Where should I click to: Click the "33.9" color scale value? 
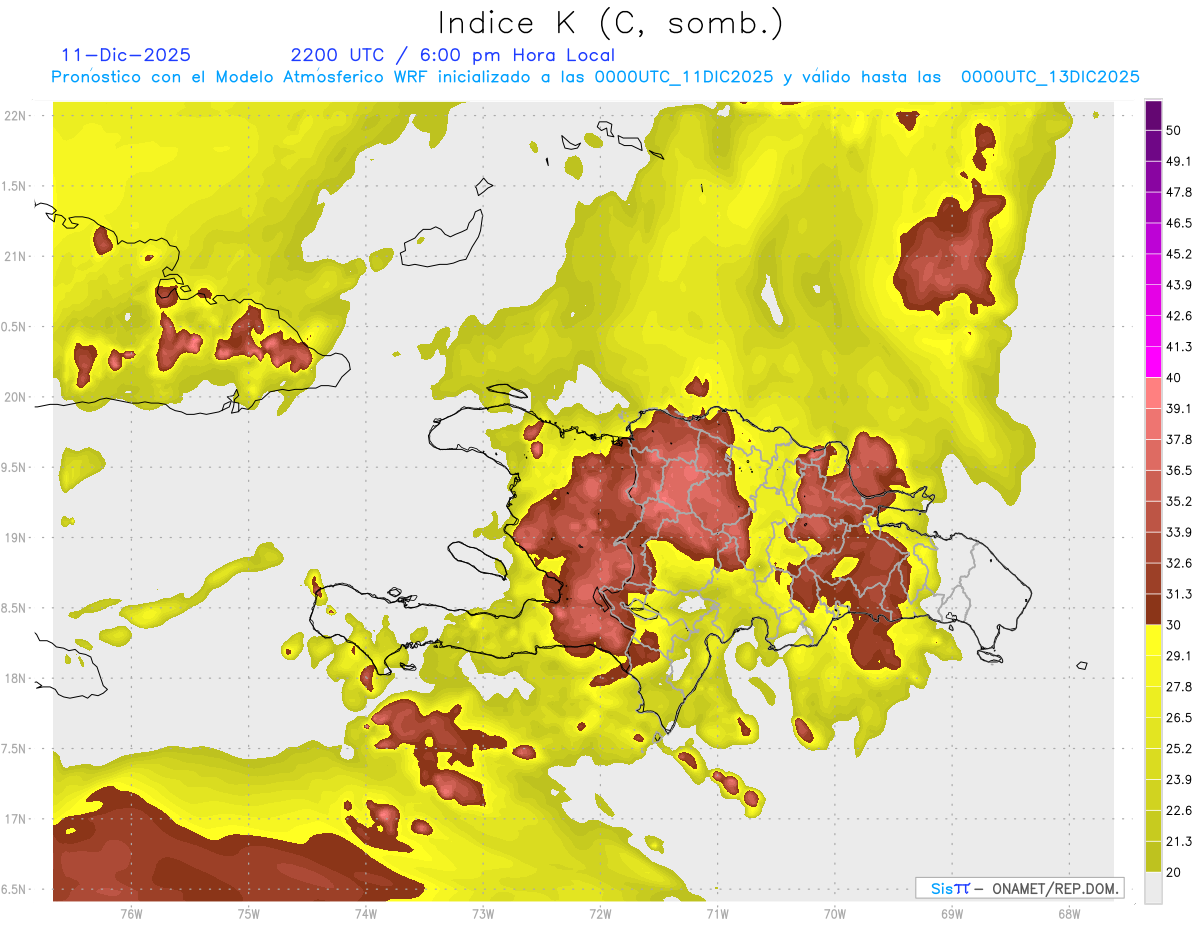point(1179,532)
